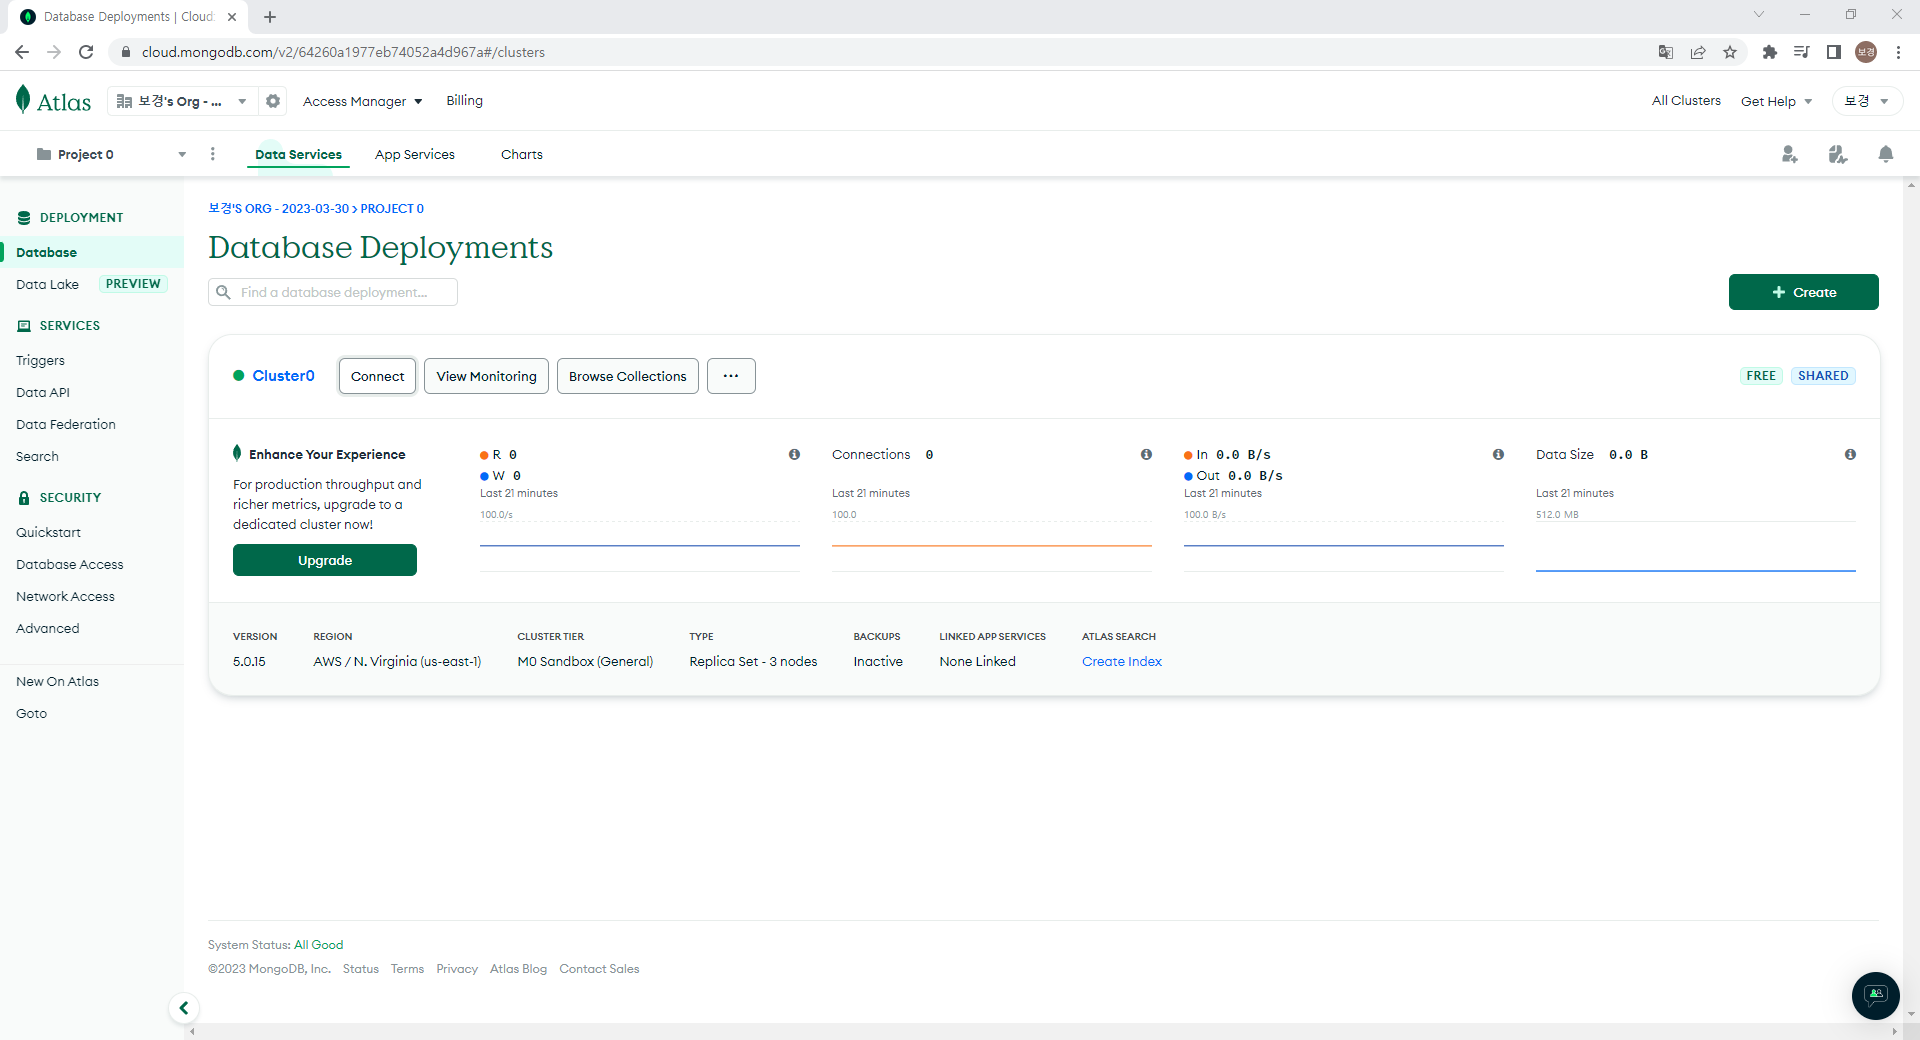Select Database in sidebar
1920x1040 pixels.
(92, 252)
